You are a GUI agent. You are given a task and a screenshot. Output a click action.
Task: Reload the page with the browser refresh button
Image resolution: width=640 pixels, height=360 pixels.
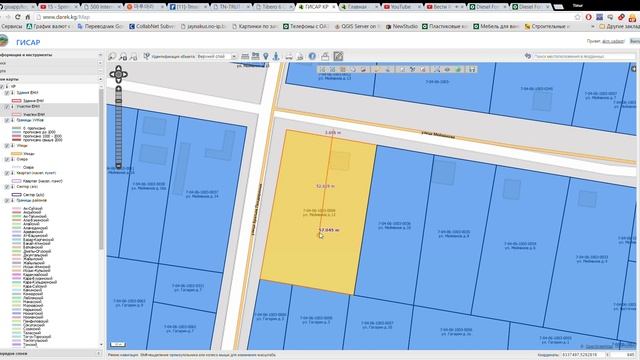click(18, 17)
